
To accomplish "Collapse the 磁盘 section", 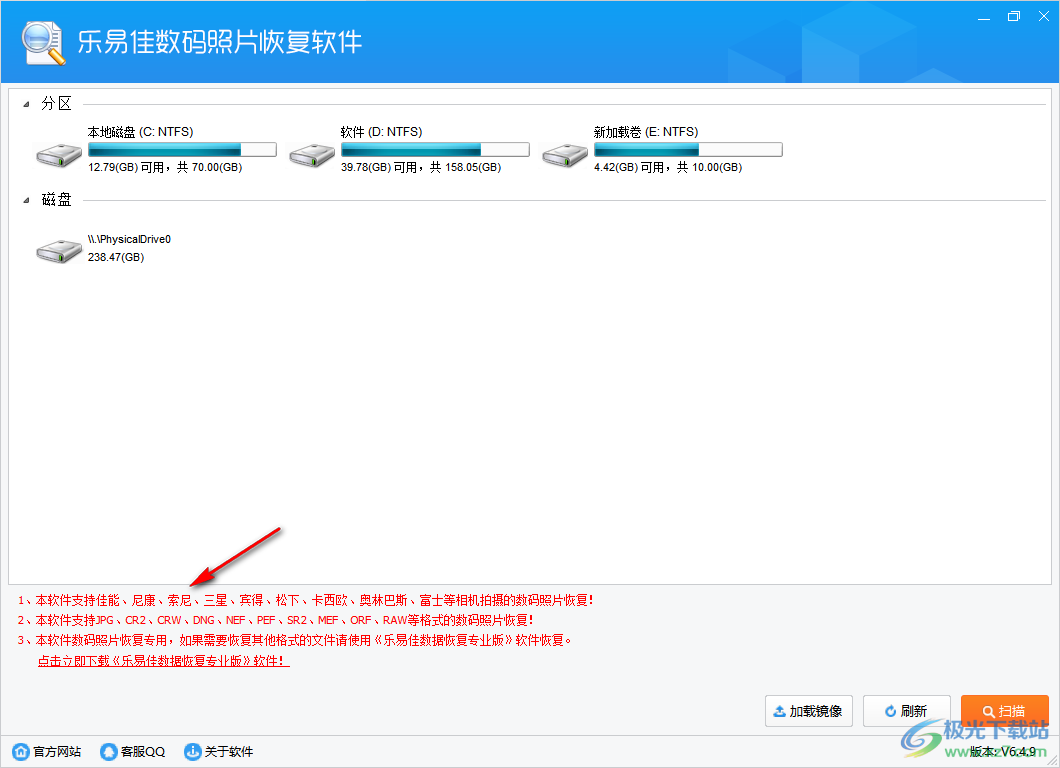I will click(x=26, y=200).
